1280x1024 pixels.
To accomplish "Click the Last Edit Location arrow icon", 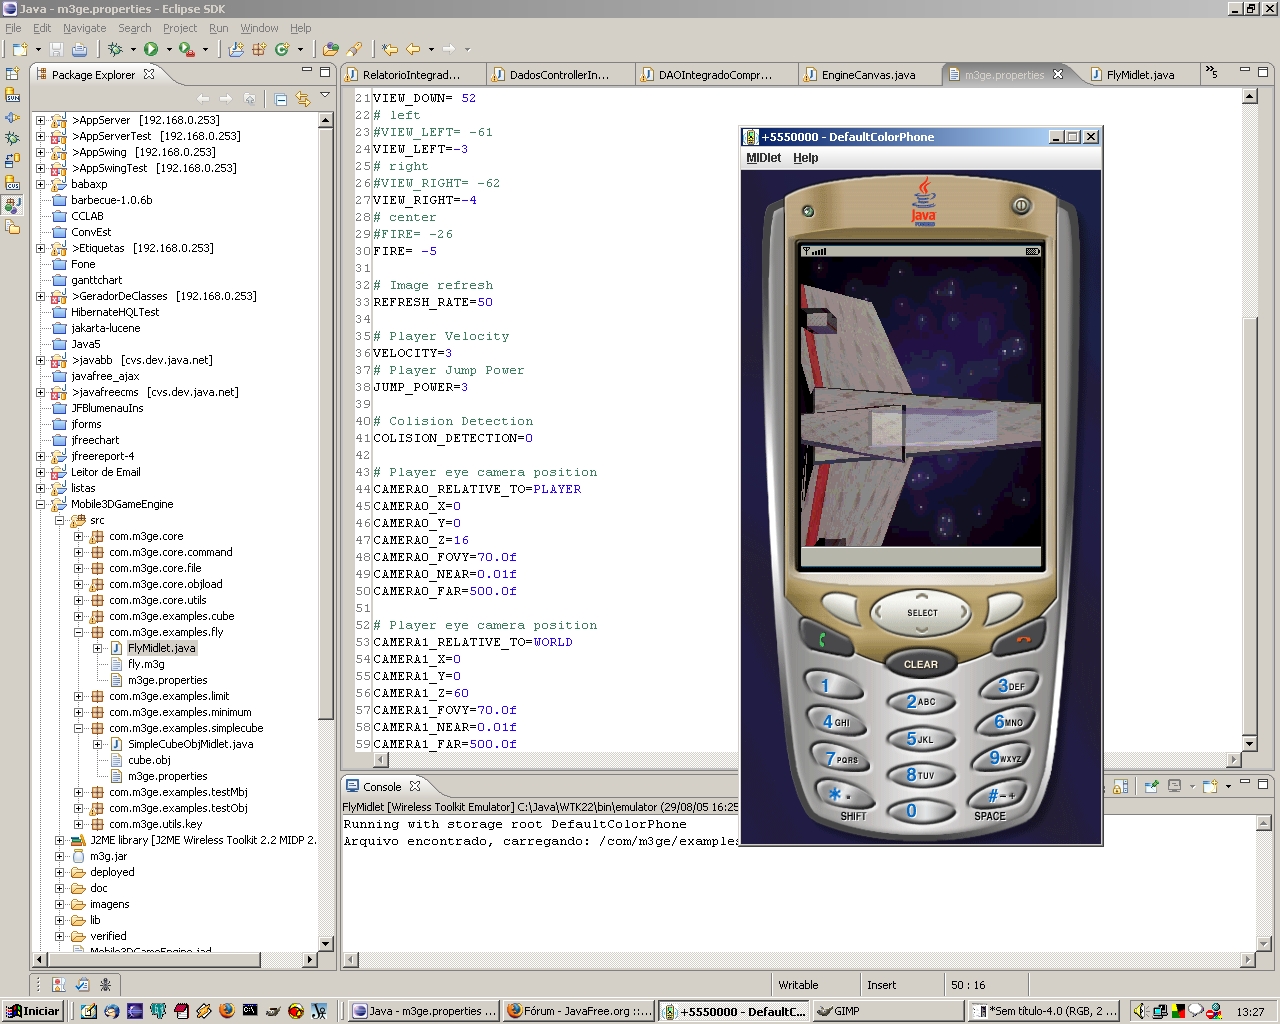I will 390,49.
